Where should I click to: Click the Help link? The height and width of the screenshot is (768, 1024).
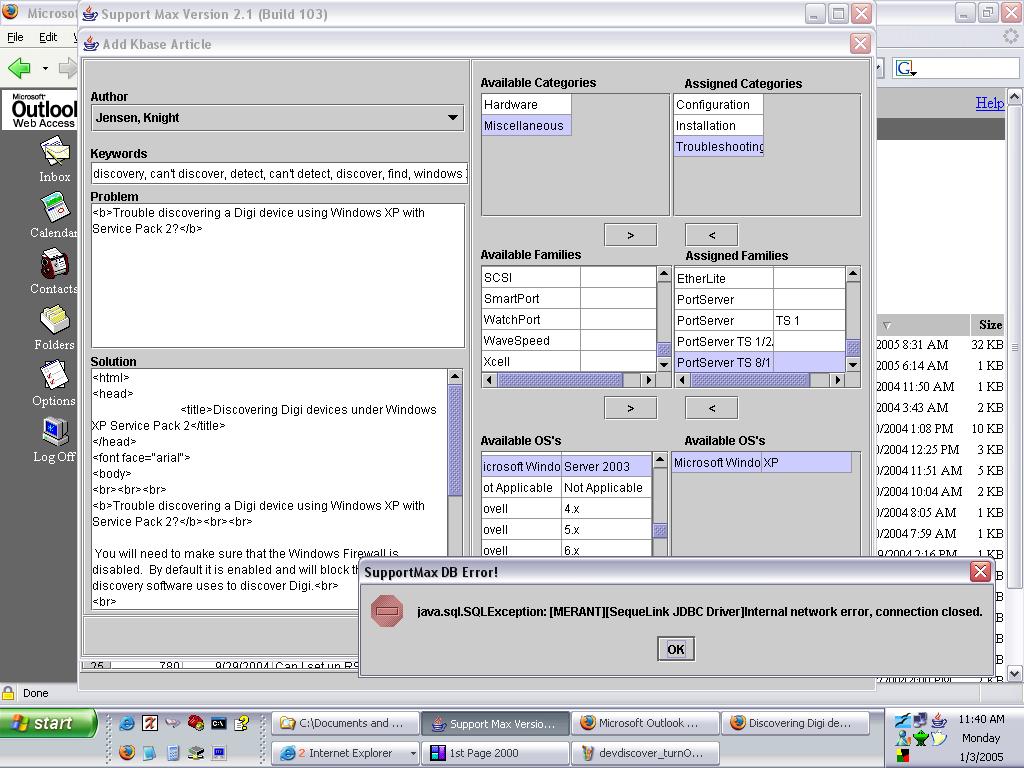(989, 103)
